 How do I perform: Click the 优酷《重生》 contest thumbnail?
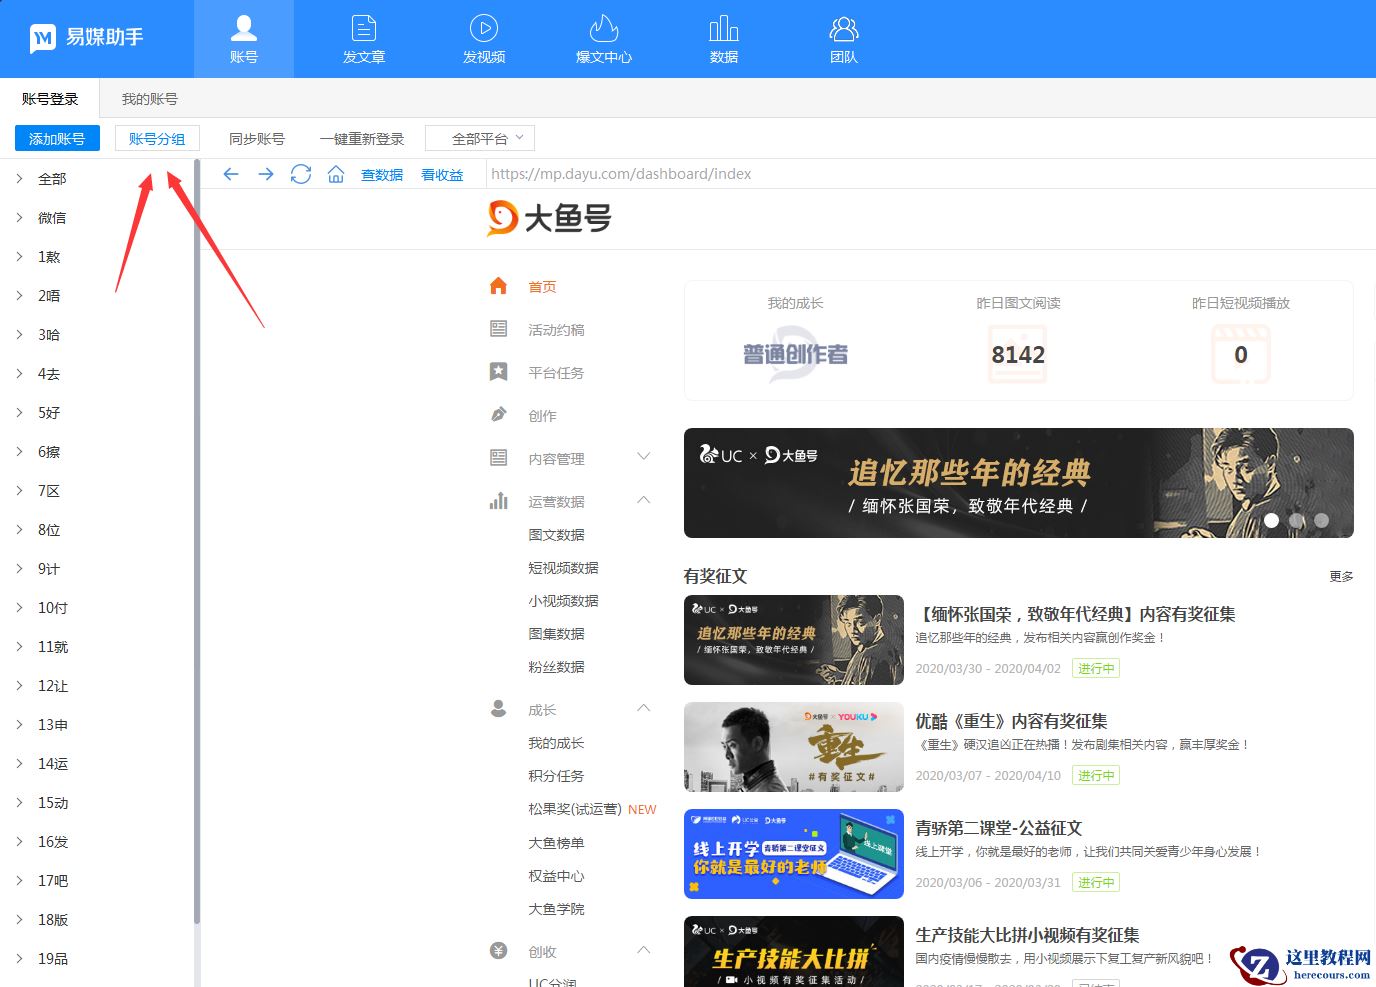(794, 747)
